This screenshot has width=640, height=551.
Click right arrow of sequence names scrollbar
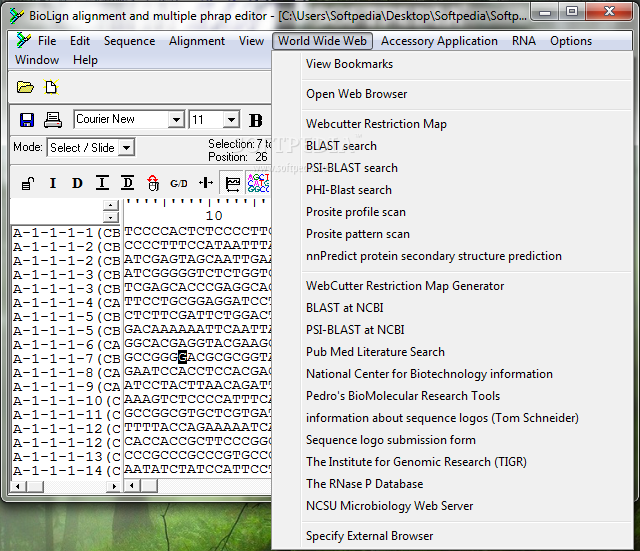[x=114, y=486]
